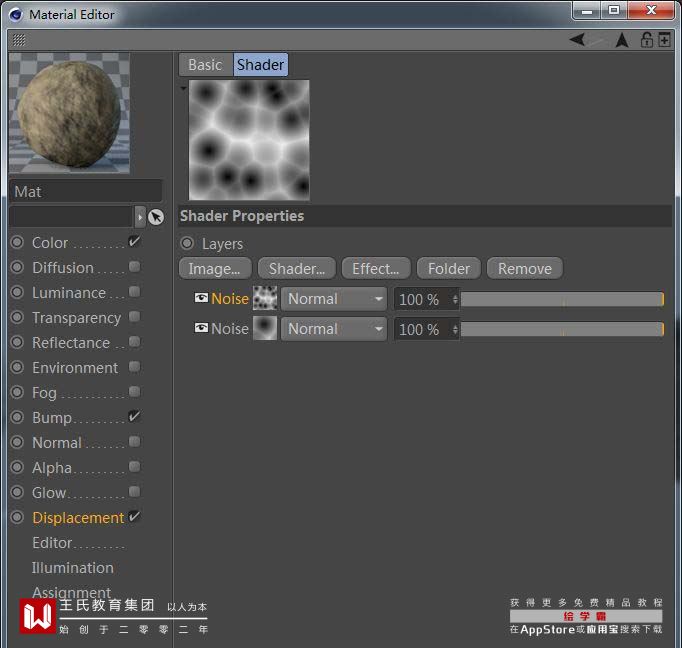Open new manager via plus window icon
682x648 pixels.
coord(664,40)
